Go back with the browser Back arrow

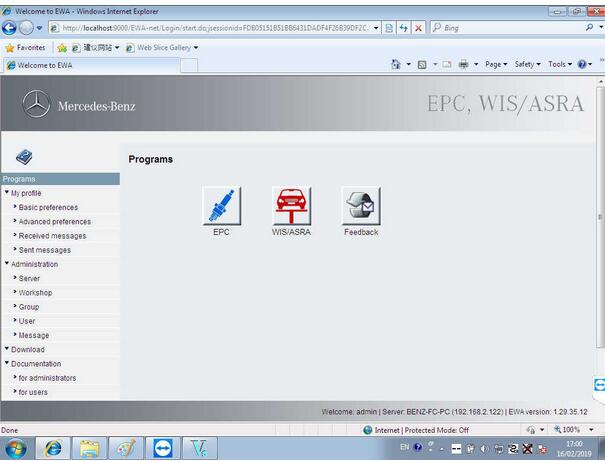[9, 28]
